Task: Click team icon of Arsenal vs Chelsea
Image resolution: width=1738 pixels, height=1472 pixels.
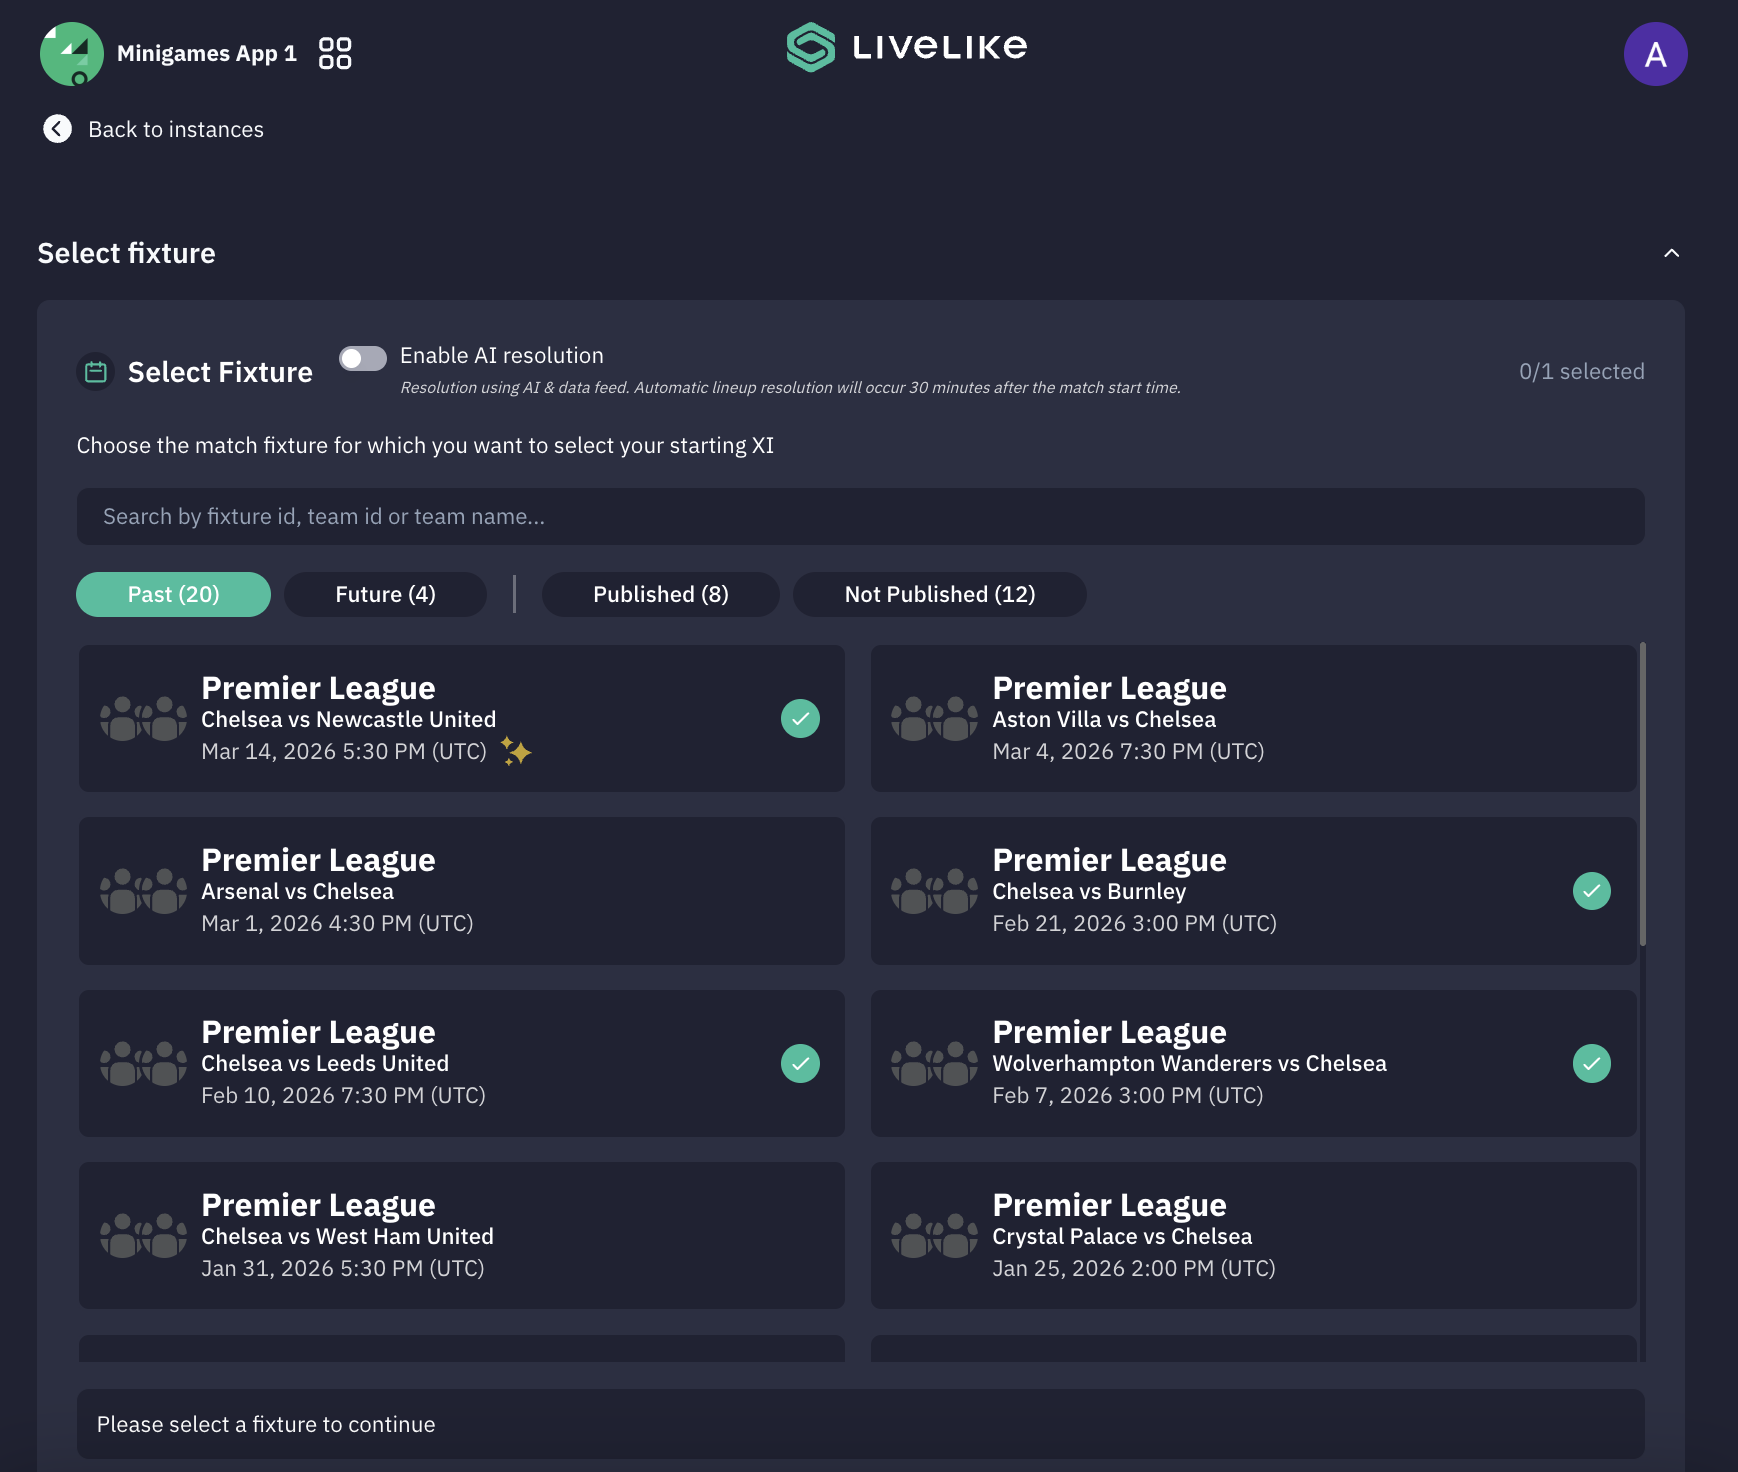Action: [143, 891]
